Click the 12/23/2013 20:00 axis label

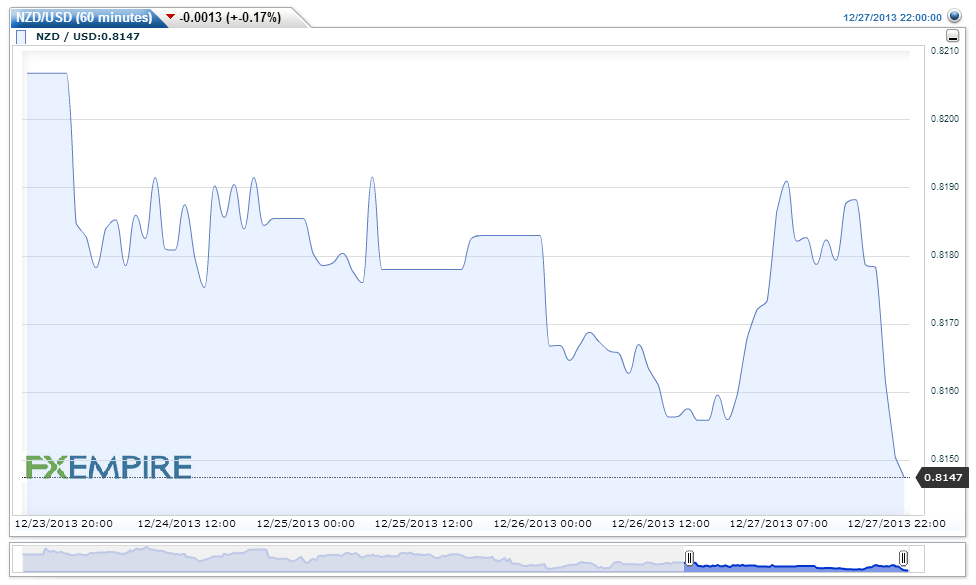point(63,524)
